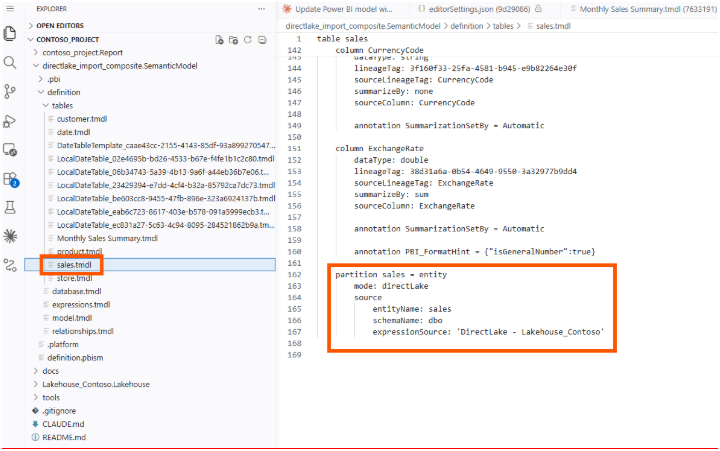720x451 pixels.
Task: Open the hamburger menu icon
Action: (x=10, y=8)
